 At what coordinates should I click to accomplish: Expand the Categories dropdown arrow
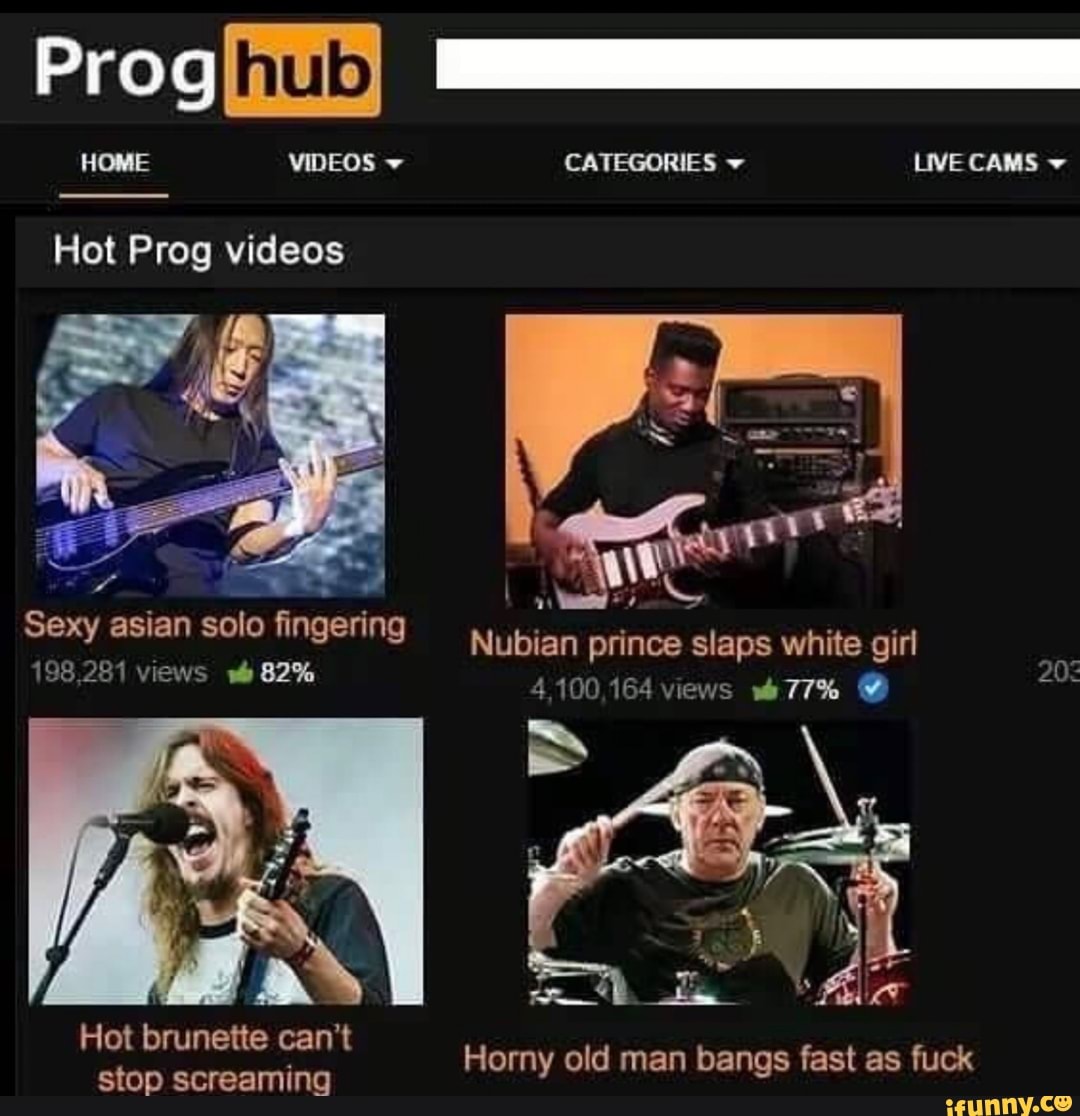point(734,164)
